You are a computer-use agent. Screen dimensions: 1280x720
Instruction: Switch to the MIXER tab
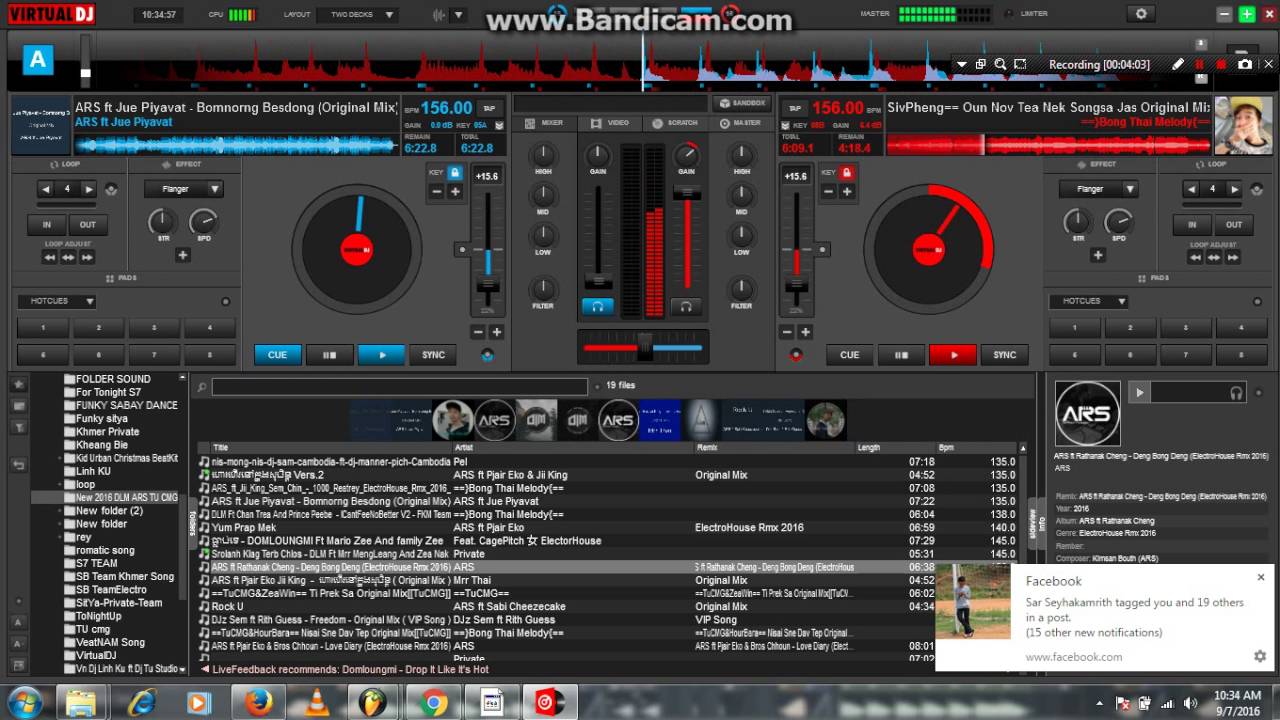(x=544, y=123)
